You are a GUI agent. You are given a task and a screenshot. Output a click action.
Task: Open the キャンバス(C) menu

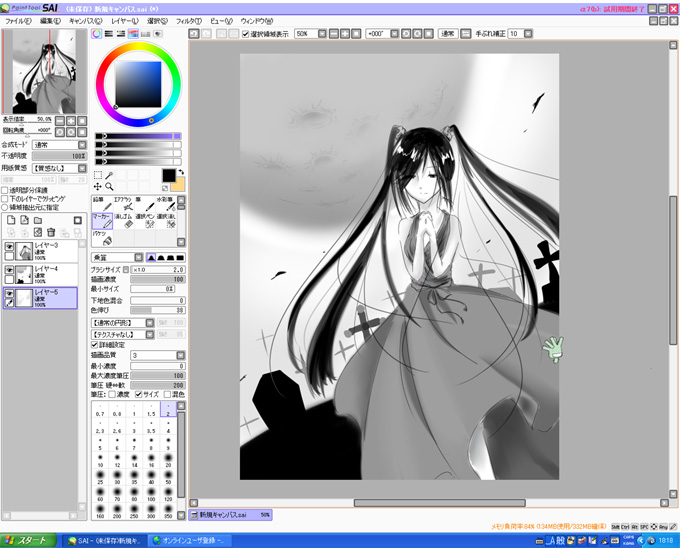[85, 21]
